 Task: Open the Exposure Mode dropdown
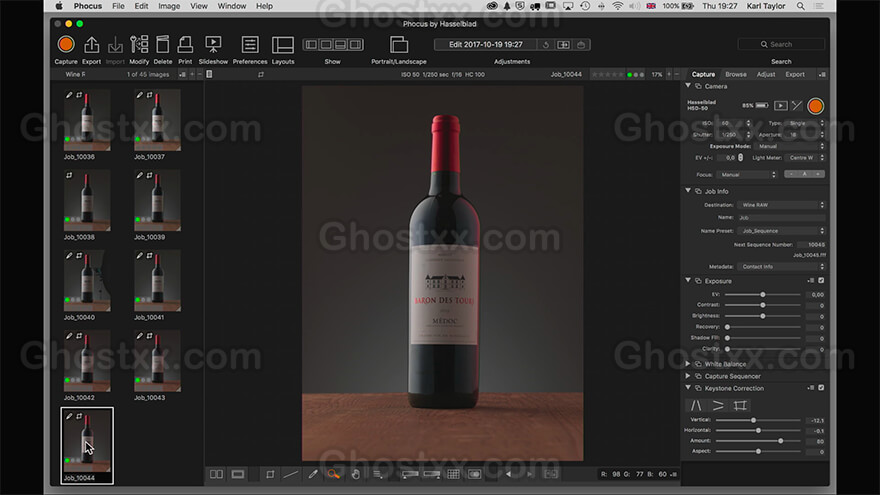(790, 146)
